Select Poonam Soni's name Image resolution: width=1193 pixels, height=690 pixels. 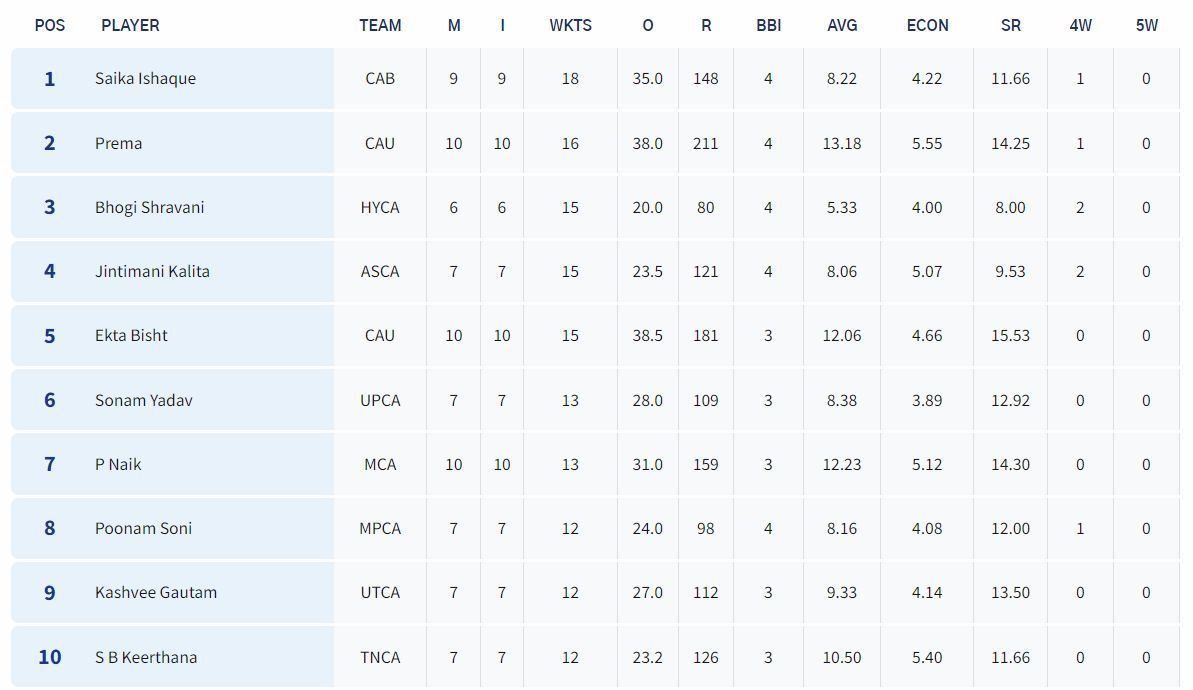coord(143,528)
